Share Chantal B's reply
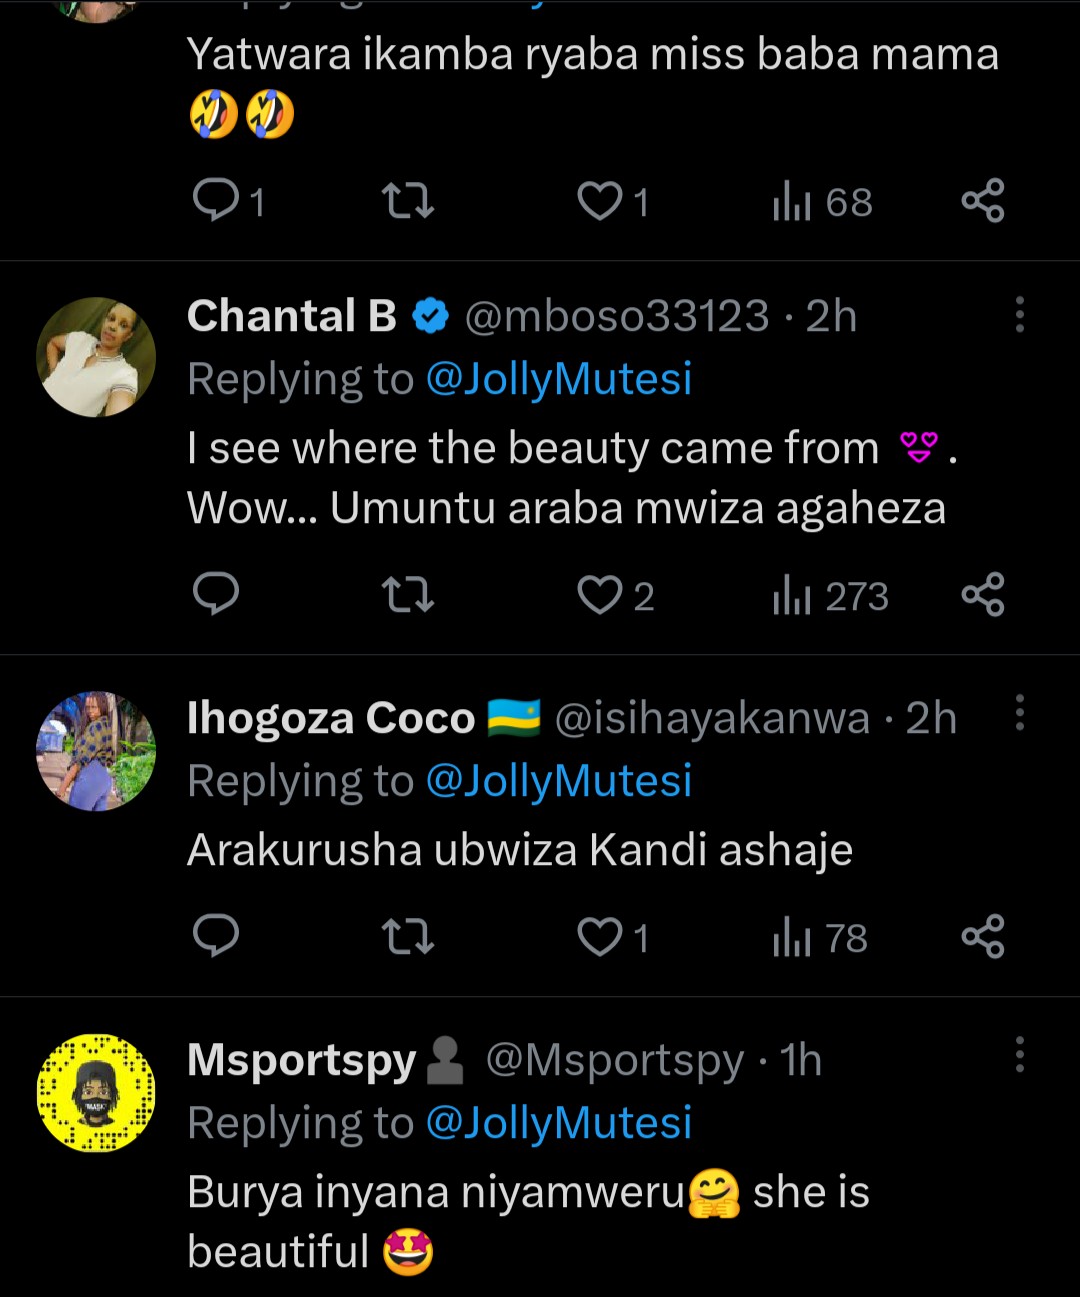This screenshot has width=1080, height=1297. (982, 595)
